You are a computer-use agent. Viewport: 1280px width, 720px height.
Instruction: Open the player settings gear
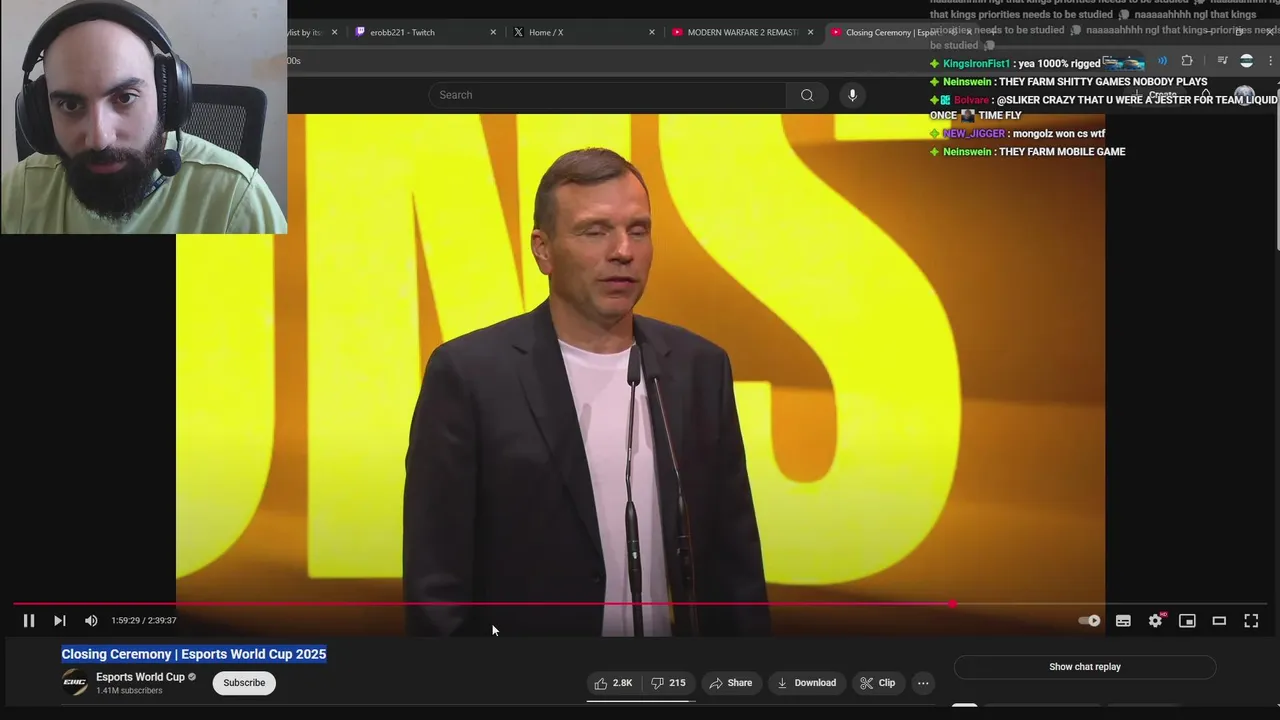pyautogui.click(x=1155, y=621)
